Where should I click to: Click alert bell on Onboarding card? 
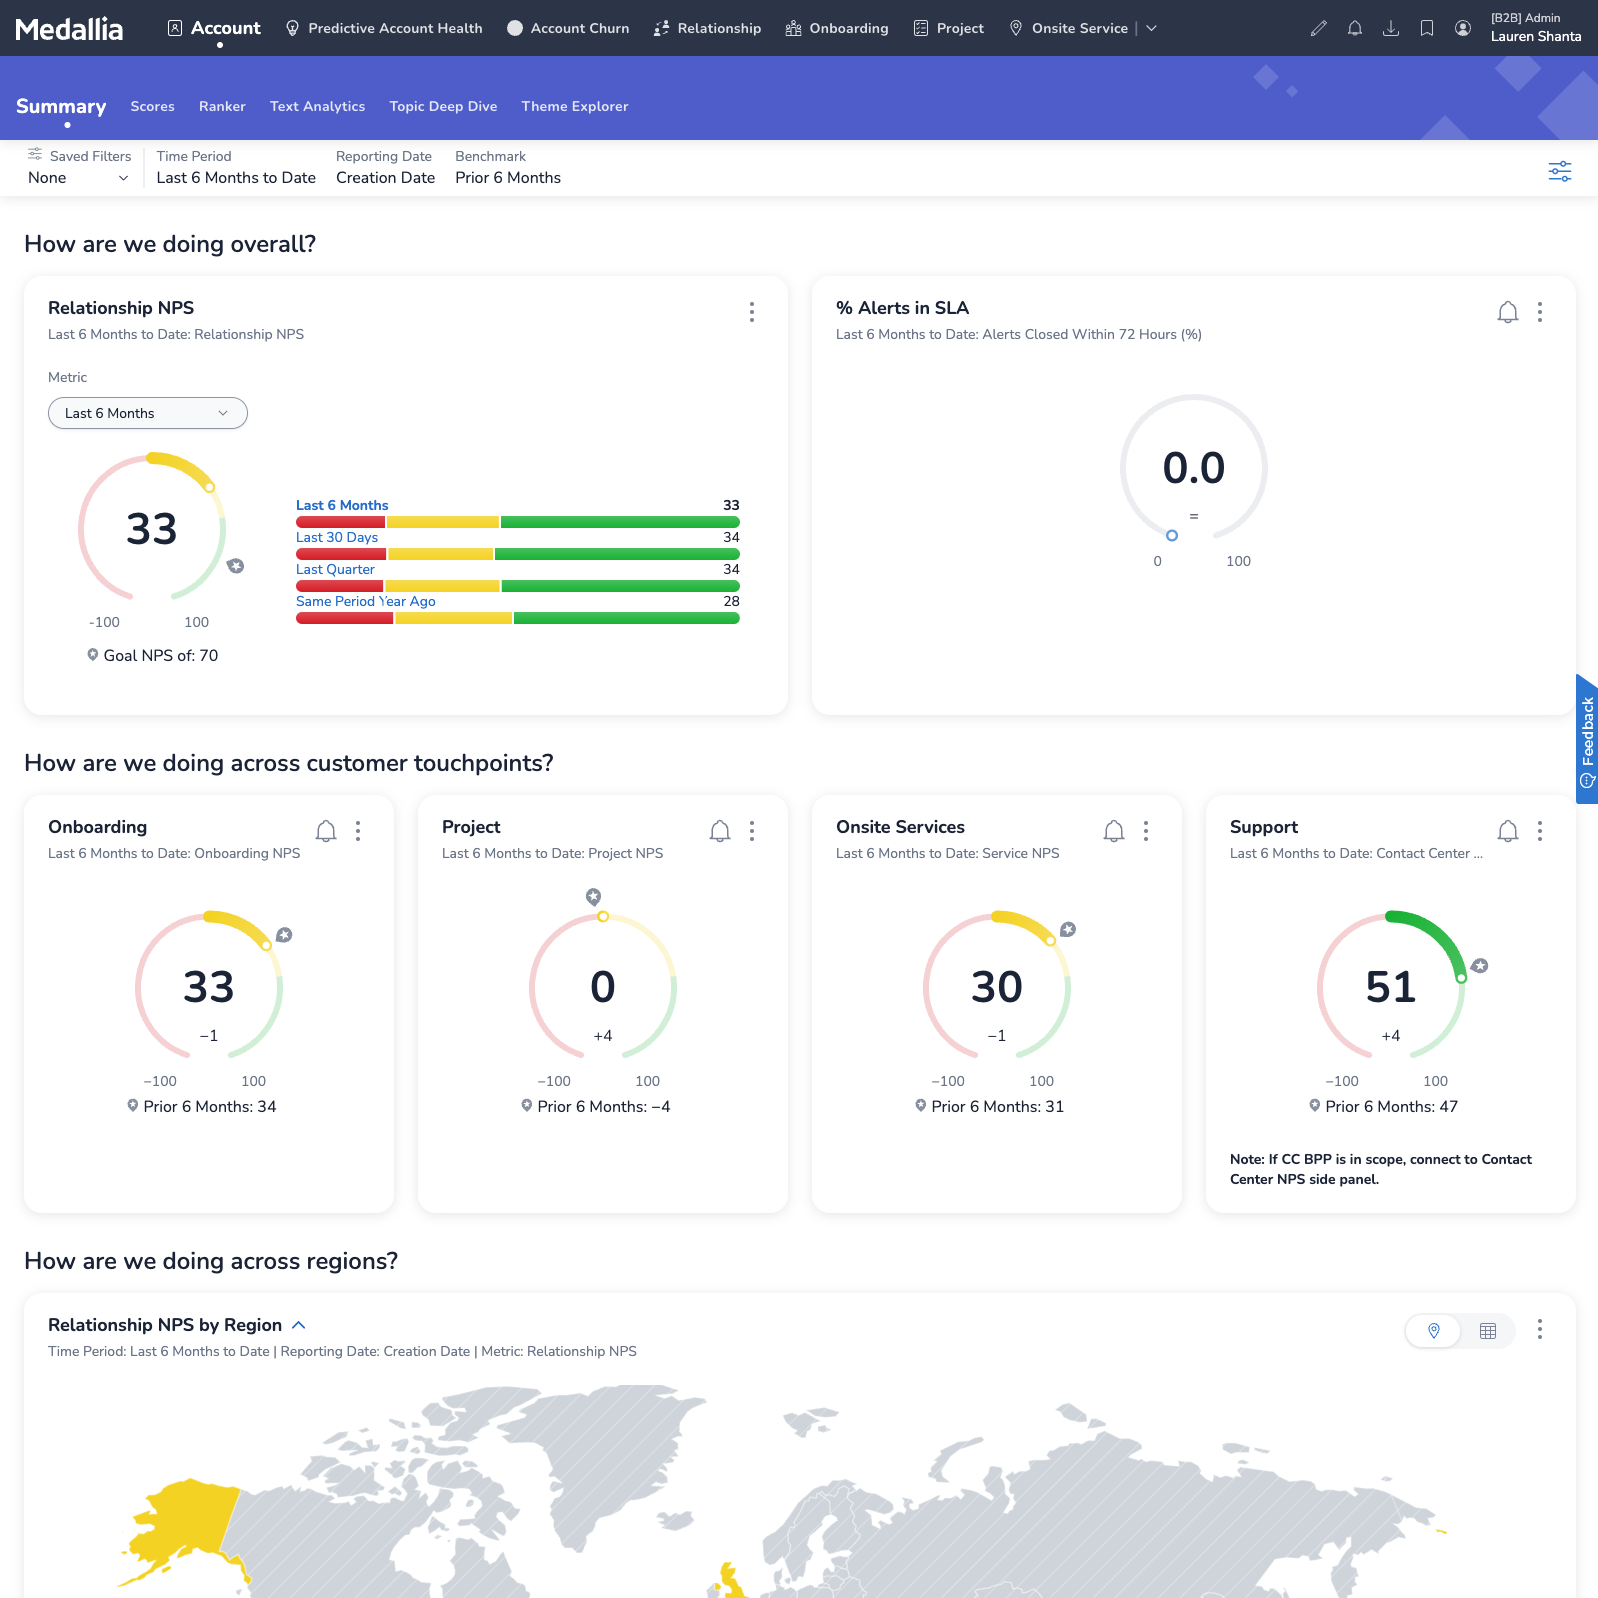[326, 831]
